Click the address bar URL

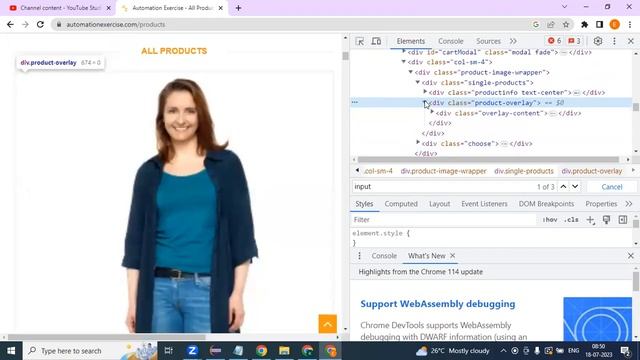point(116,24)
